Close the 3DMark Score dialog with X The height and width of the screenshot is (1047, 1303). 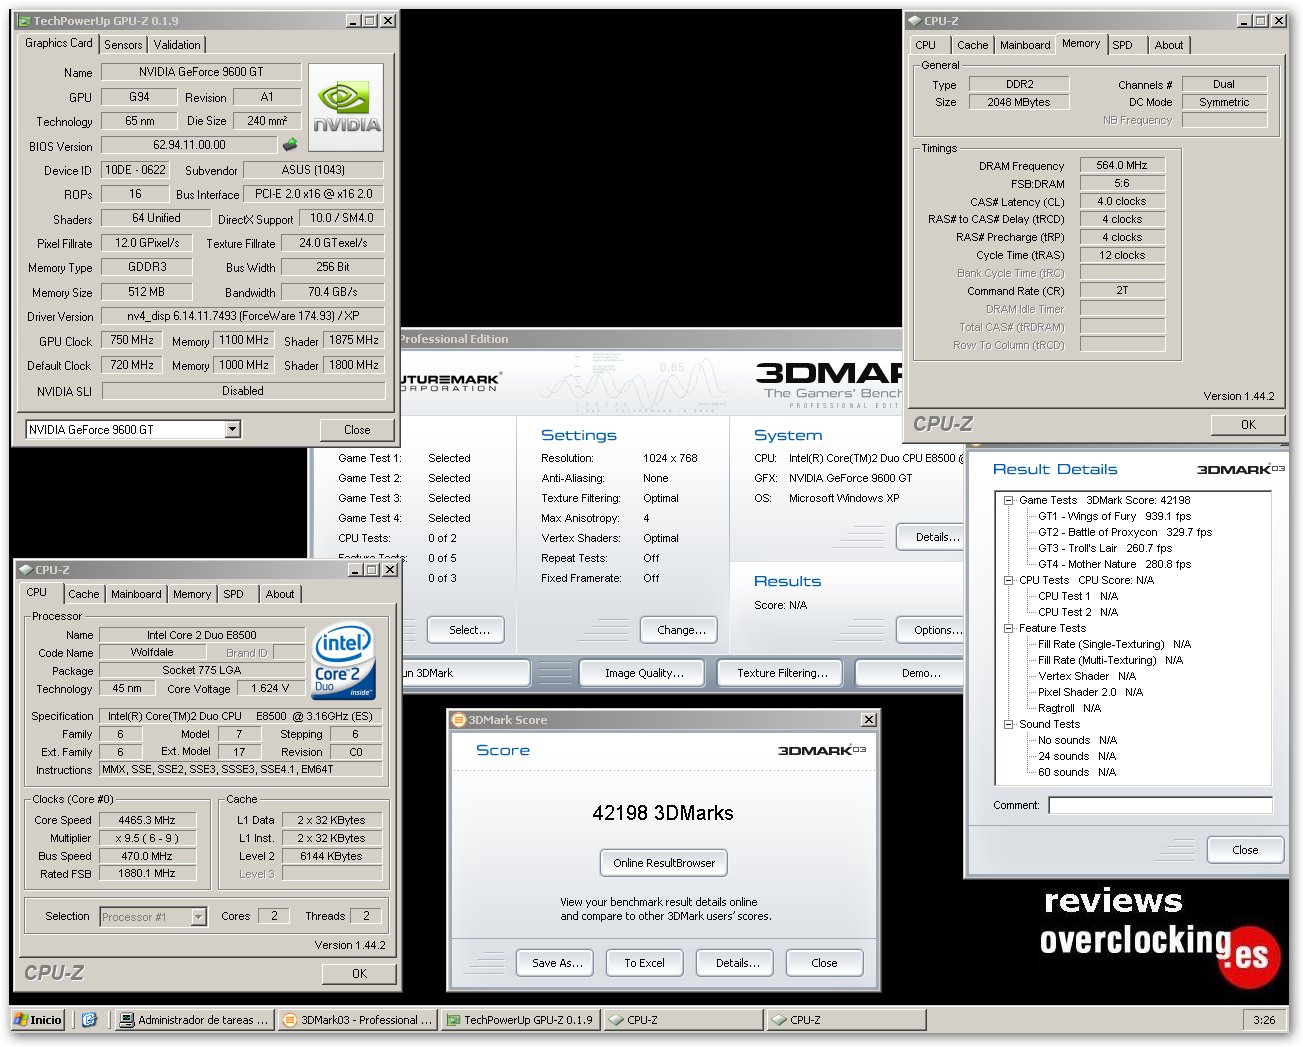point(869,720)
